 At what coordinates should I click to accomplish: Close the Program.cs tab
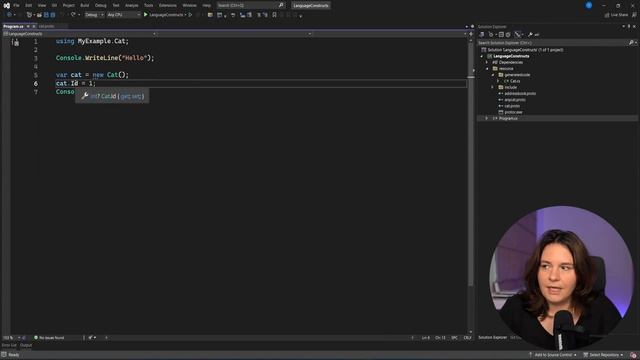34,26
